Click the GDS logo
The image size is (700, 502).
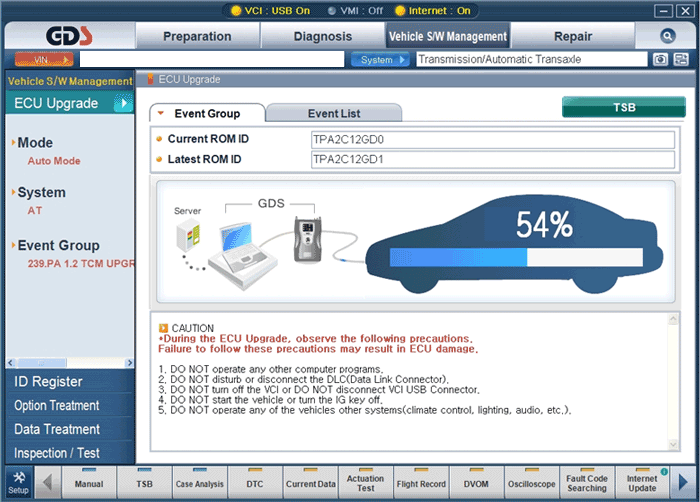coord(69,36)
